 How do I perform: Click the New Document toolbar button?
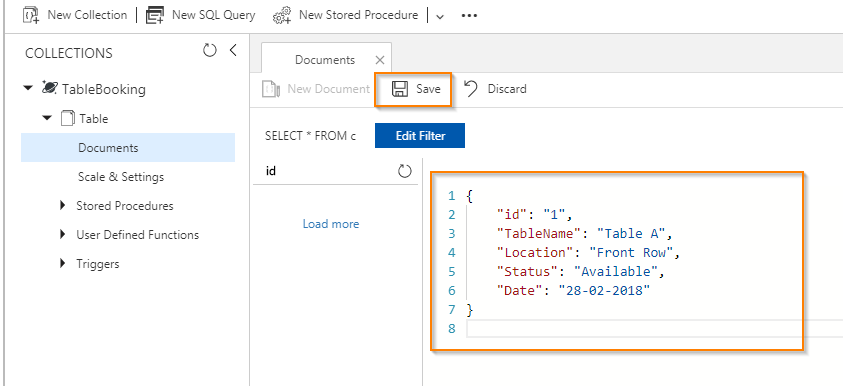pyautogui.click(x=316, y=89)
